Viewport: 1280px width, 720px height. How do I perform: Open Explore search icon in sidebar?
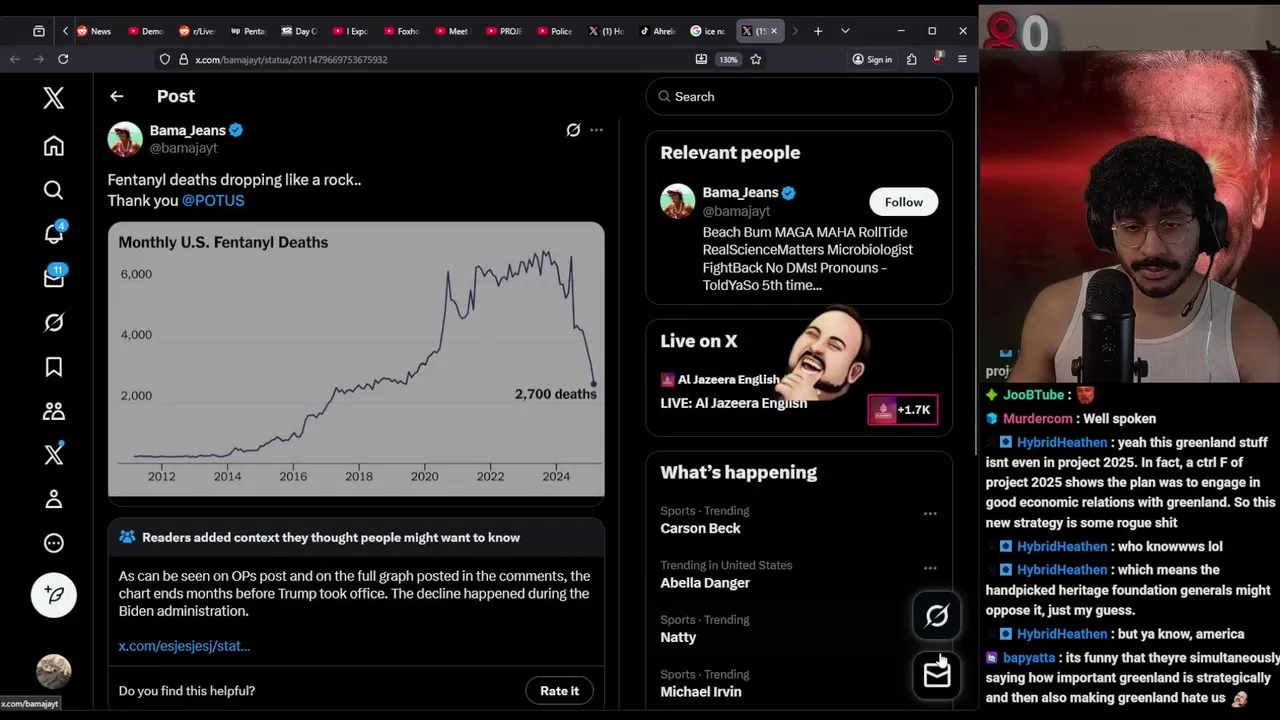click(54, 190)
